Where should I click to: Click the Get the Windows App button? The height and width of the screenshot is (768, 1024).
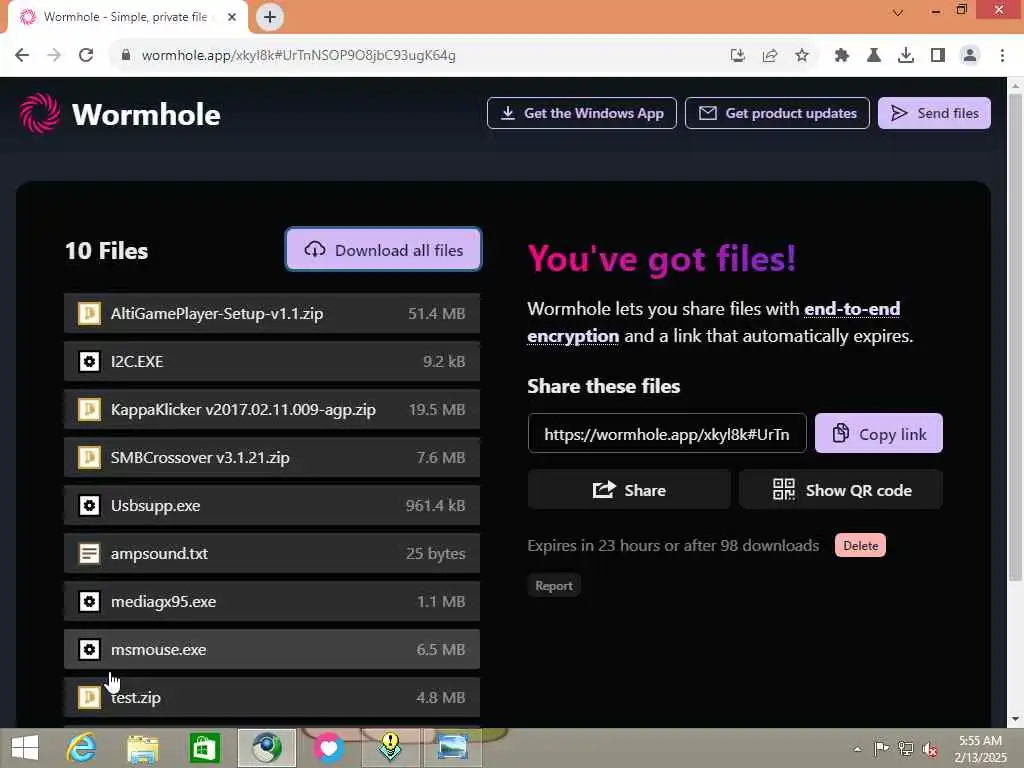click(x=581, y=113)
